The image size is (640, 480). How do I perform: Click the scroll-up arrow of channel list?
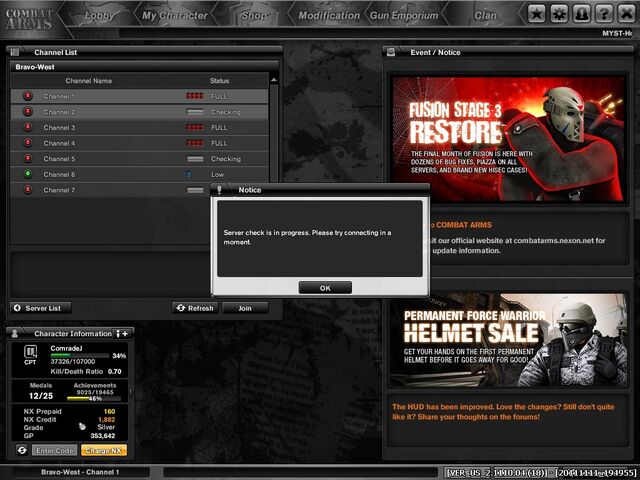coord(274,80)
